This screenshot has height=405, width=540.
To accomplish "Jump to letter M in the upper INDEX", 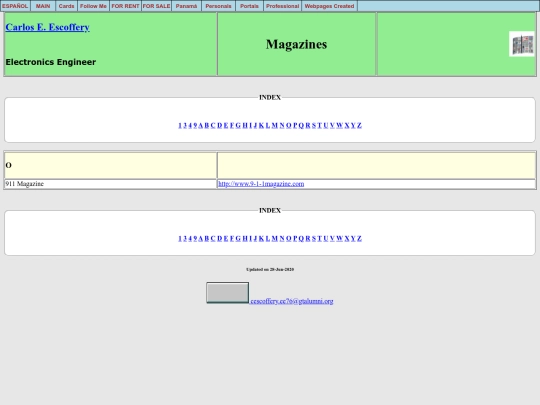I will pos(274,125).
